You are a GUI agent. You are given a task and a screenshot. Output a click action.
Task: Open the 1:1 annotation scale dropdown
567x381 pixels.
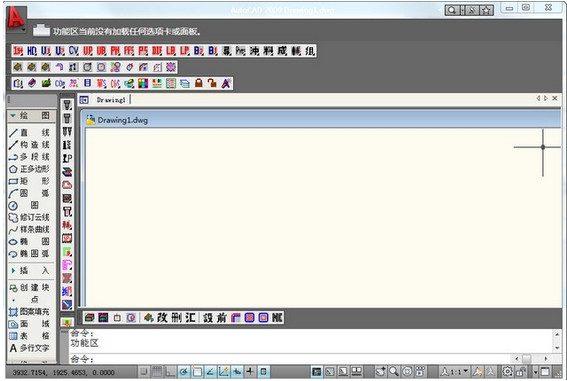[x=455, y=372]
